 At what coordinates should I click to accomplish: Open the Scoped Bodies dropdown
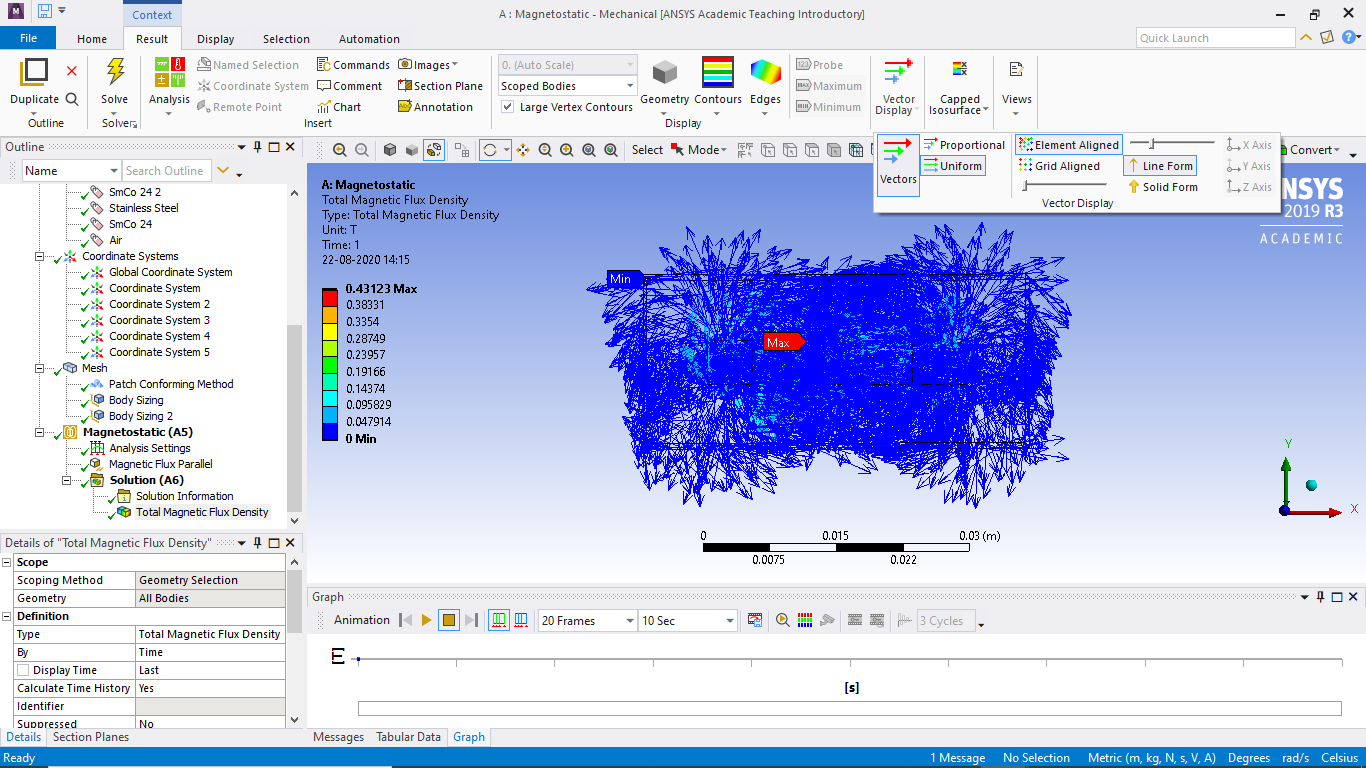coord(567,86)
